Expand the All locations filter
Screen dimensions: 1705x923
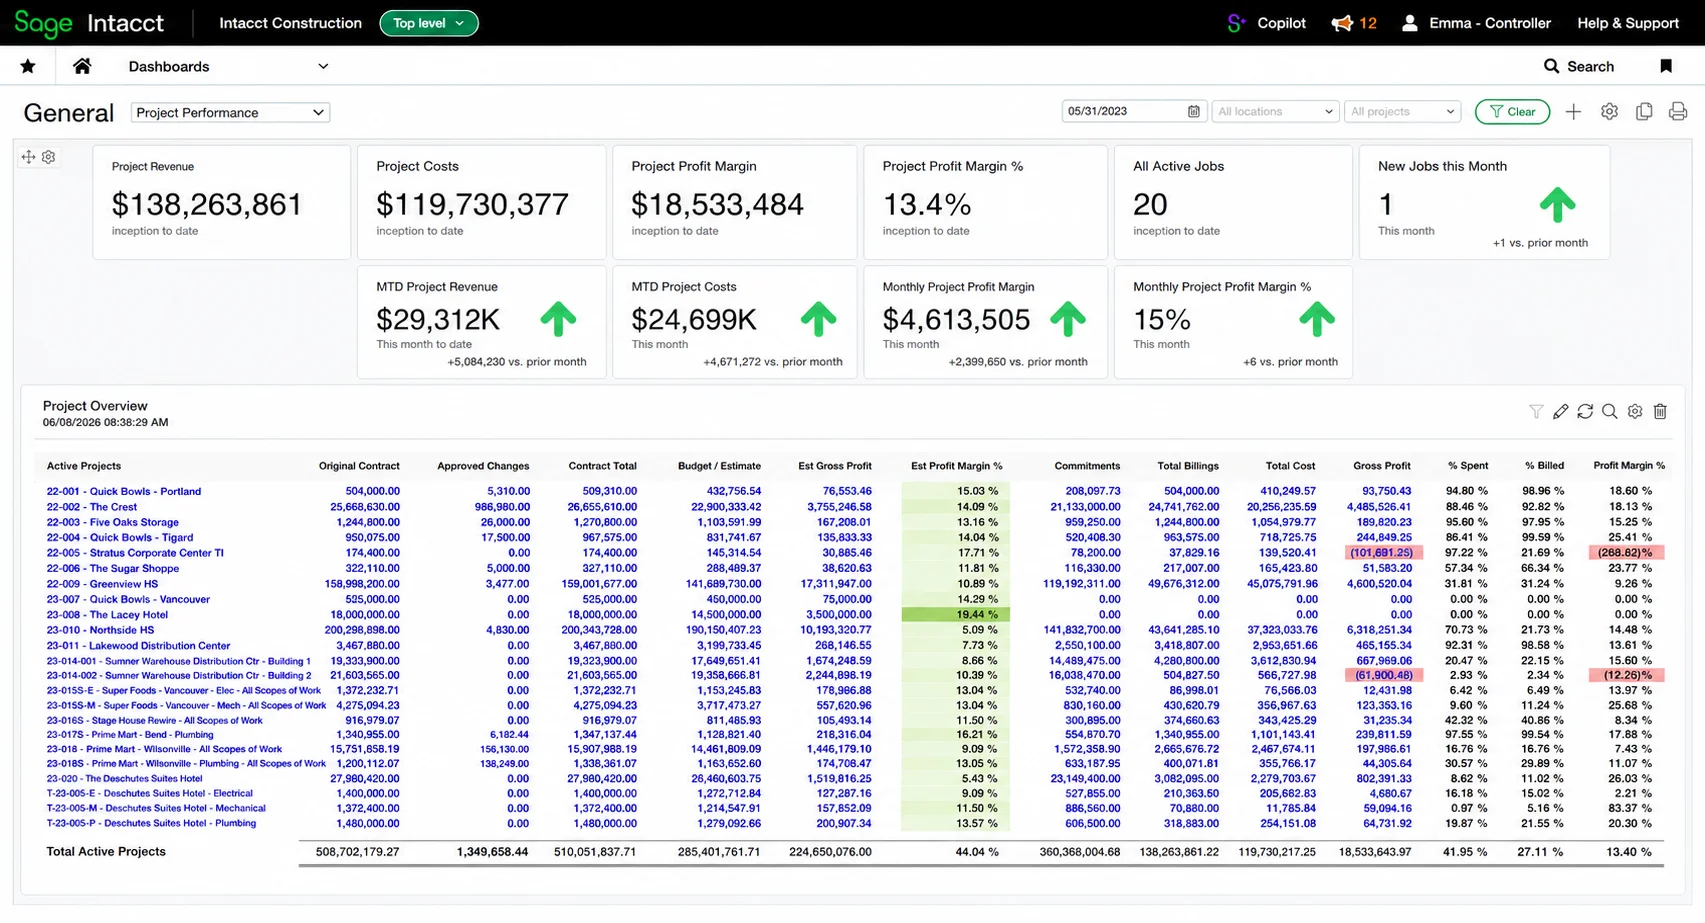[1275, 112]
